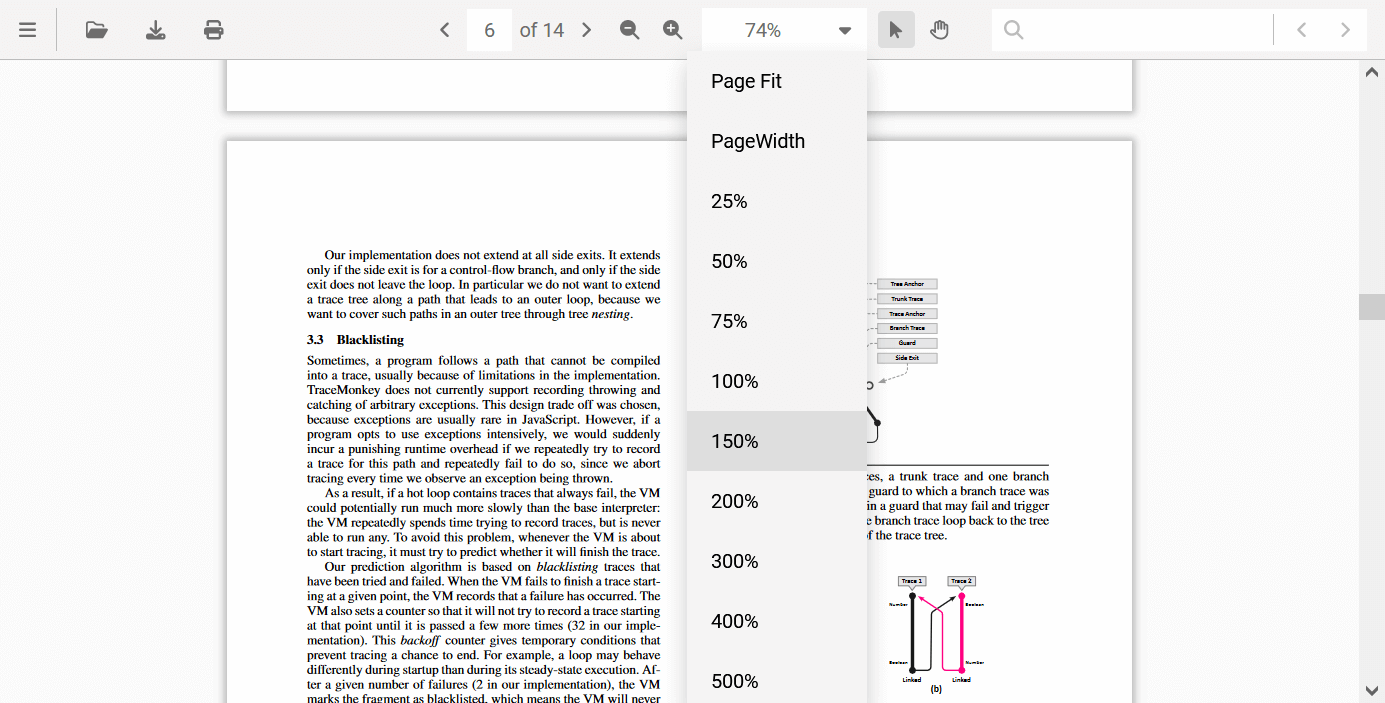Image resolution: width=1385 pixels, height=703 pixels.
Task: Choose PageWidth from the zoom list
Action: 758,141
